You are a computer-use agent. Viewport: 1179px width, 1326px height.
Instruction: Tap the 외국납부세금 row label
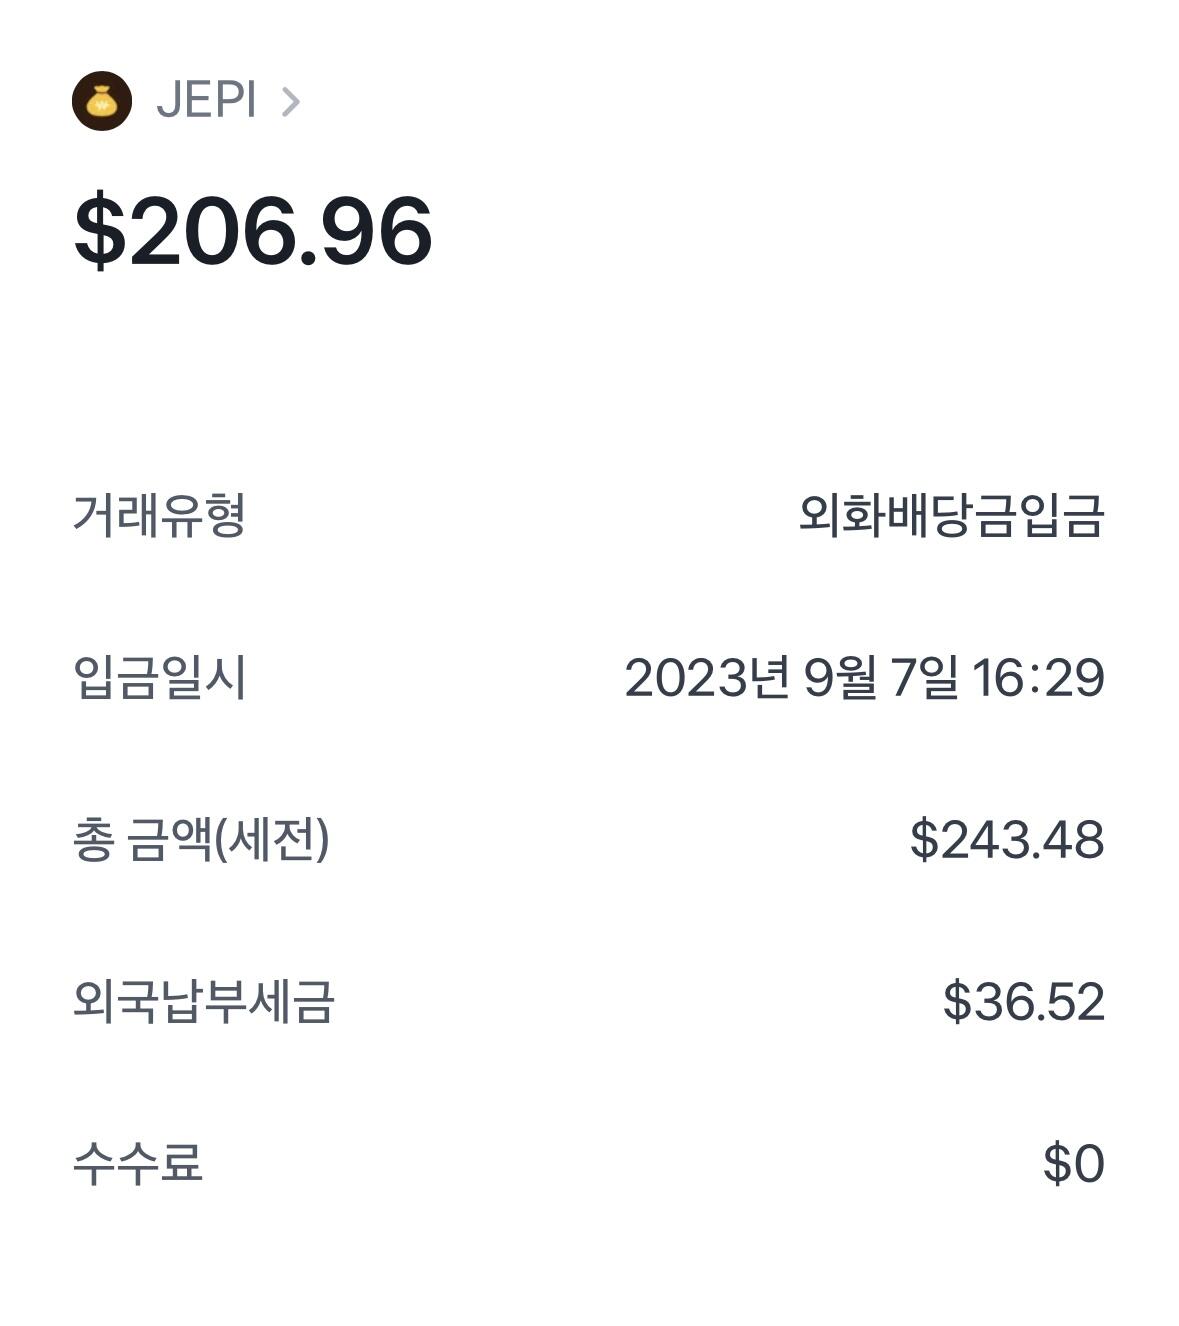pyautogui.click(x=203, y=1001)
